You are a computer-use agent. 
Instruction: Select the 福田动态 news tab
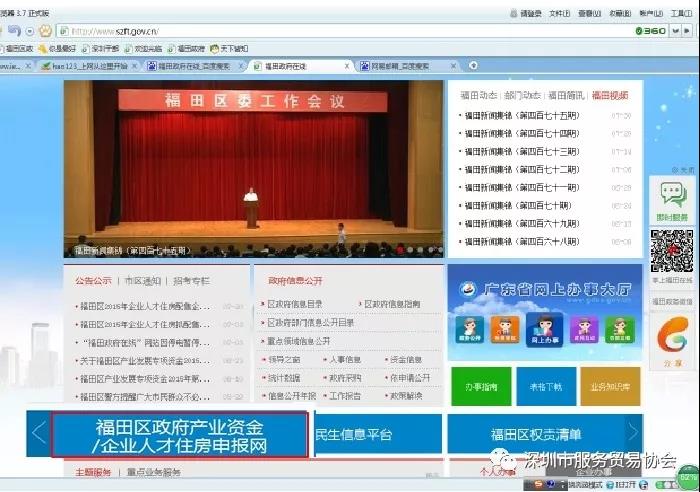478,95
